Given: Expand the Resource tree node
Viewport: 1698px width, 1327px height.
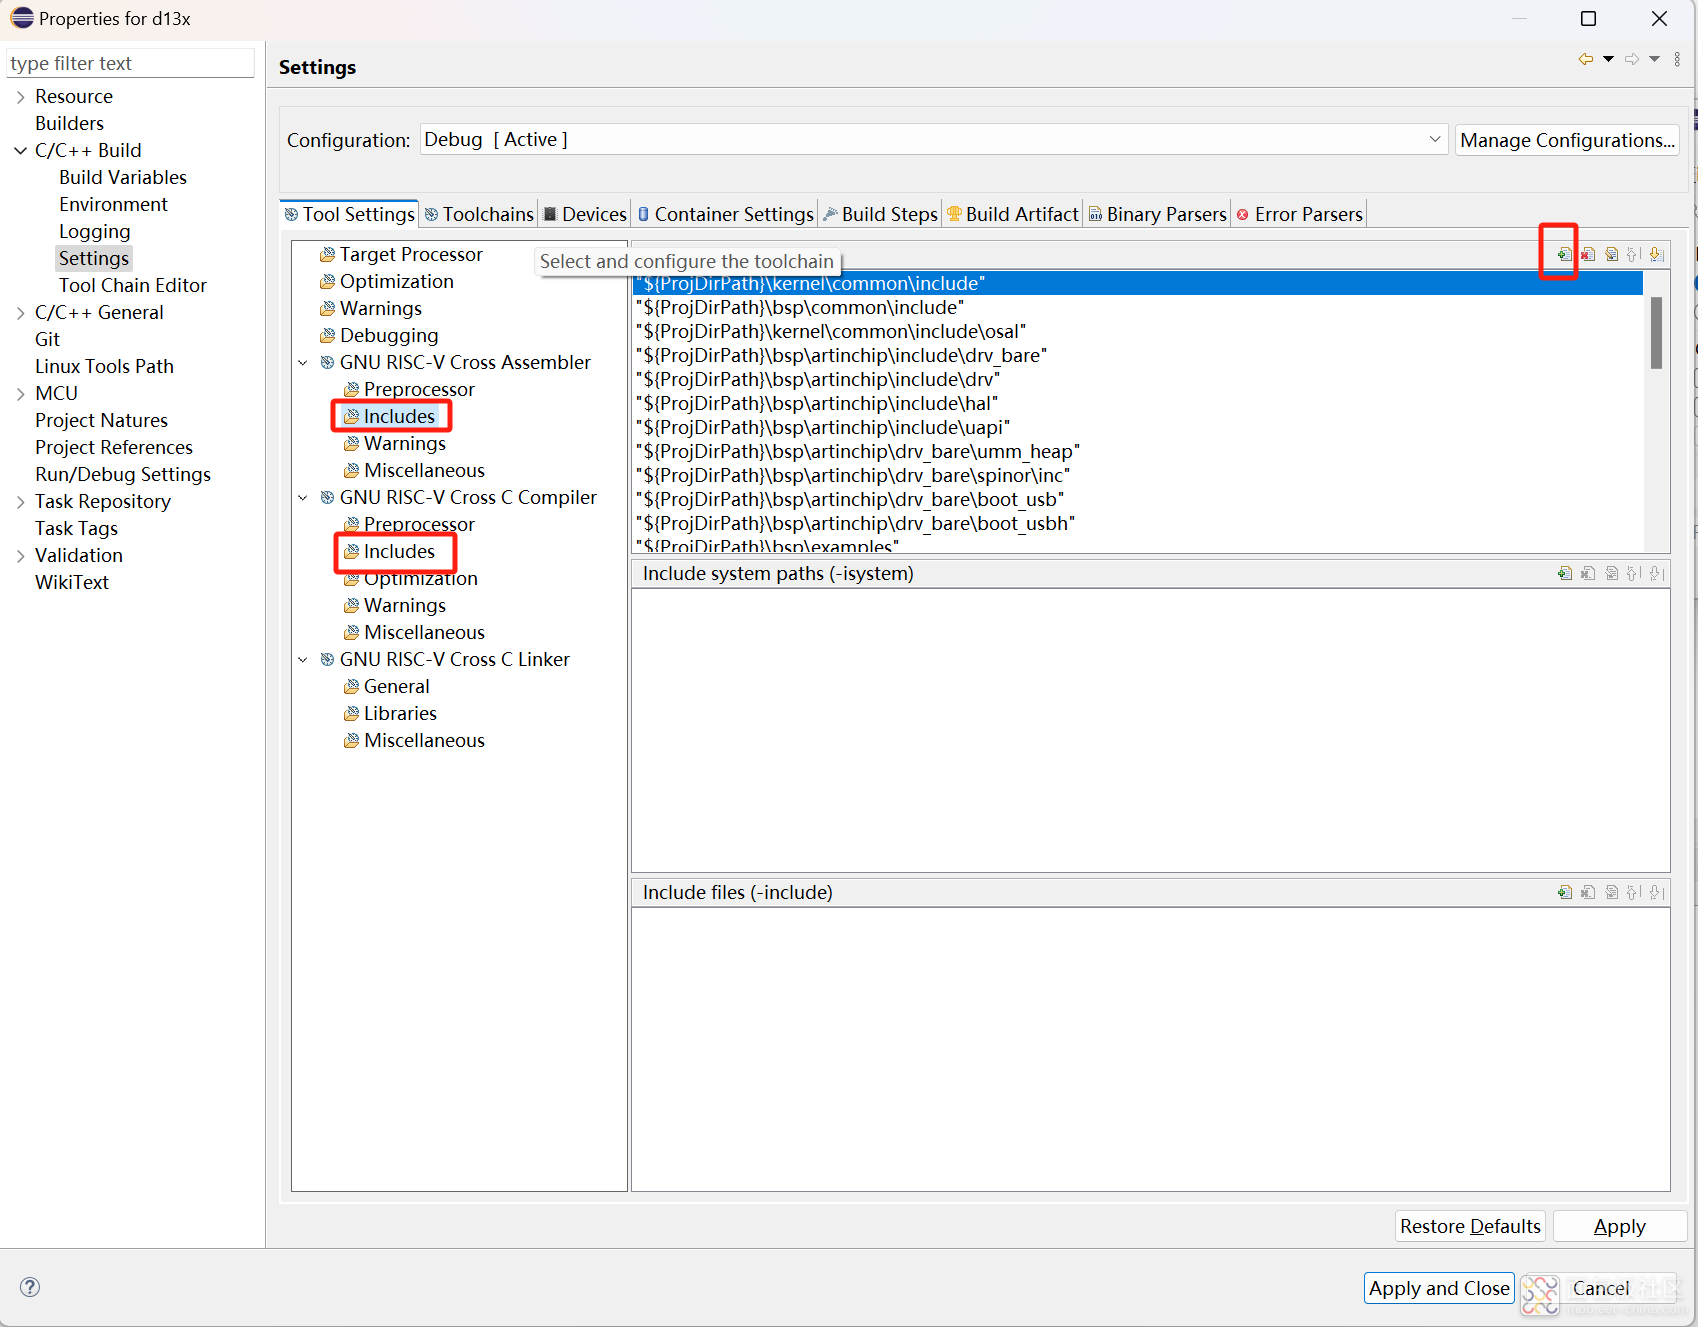Looking at the screenshot, I should tap(20, 97).
